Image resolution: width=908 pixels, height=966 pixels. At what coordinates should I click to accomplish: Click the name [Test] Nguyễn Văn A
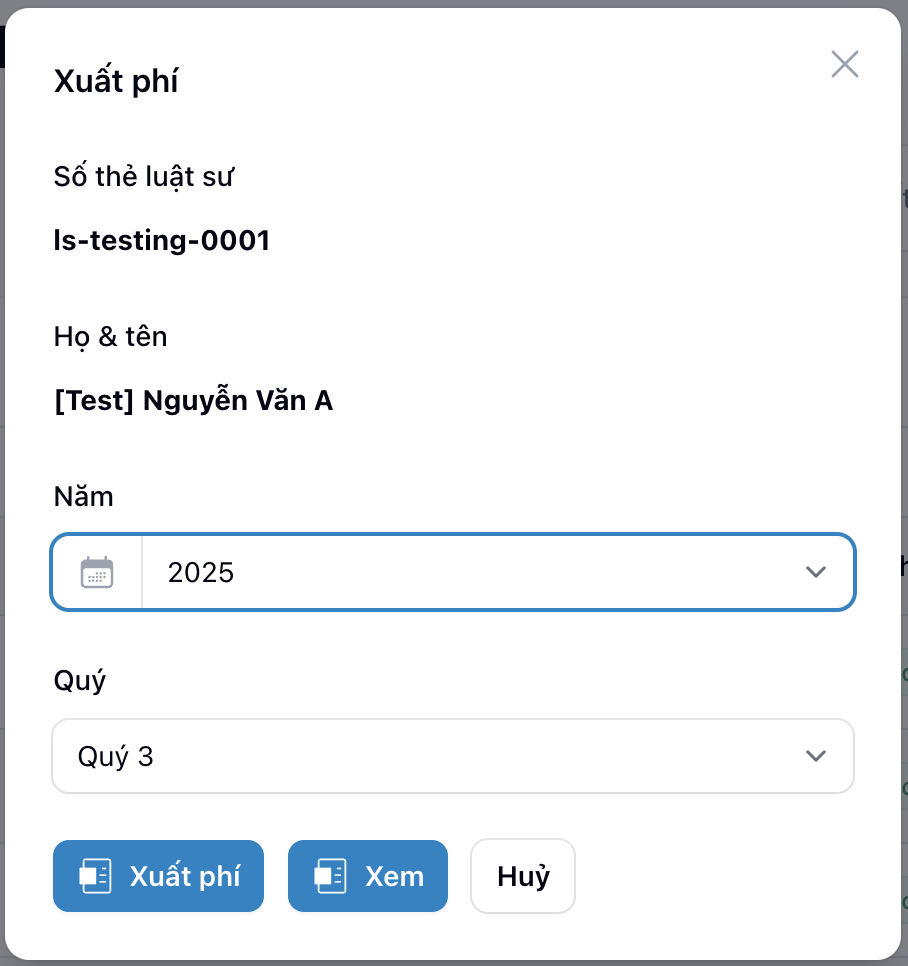click(193, 400)
